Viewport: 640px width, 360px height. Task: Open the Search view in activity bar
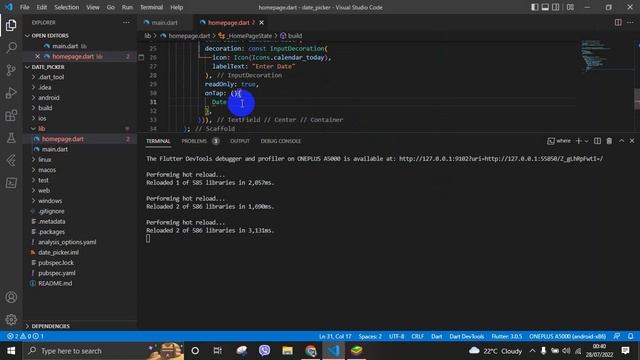pyautogui.click(x=11, y=48)
